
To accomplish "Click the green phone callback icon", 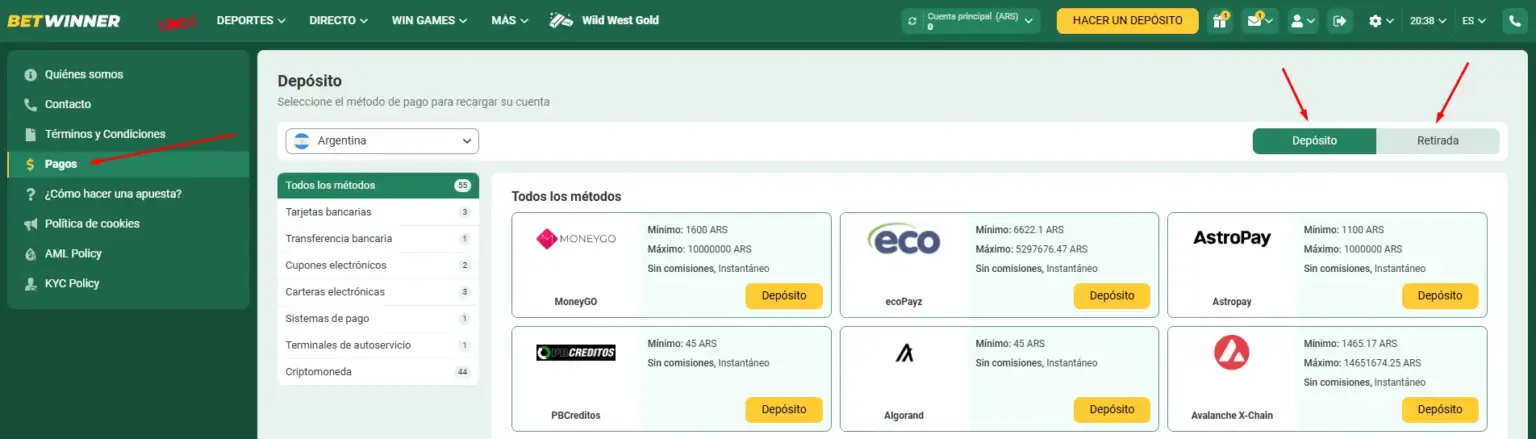I will click(x=1514, y=21).
